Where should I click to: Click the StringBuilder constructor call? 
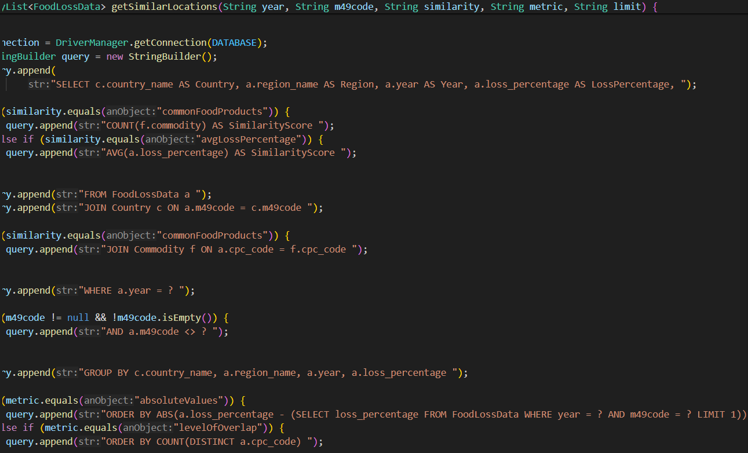point(170,56)
